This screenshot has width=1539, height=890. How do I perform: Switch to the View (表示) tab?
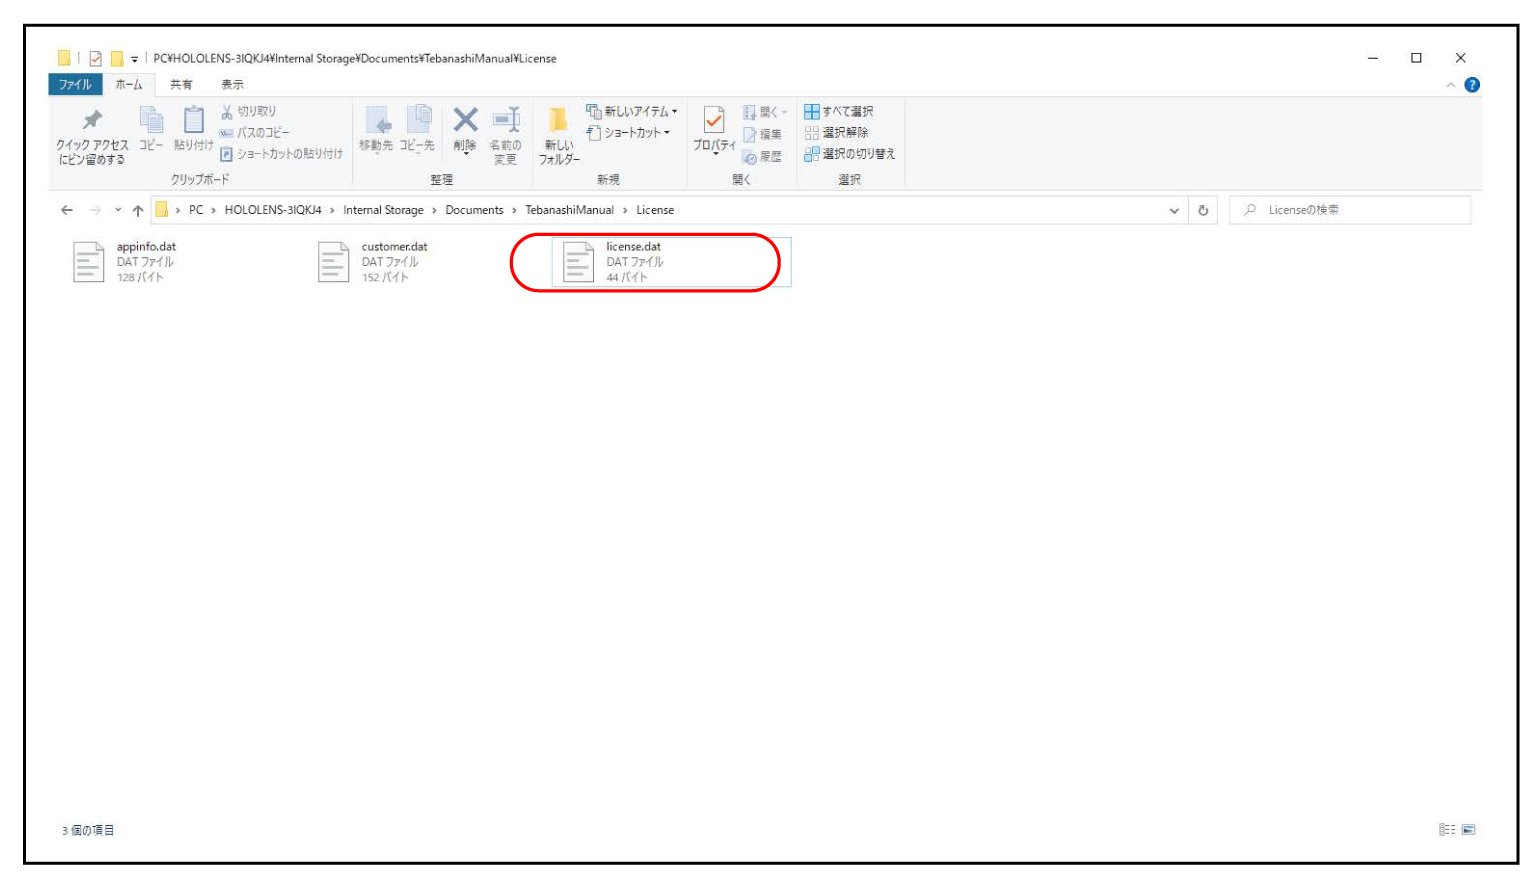(x=232, y=85)
